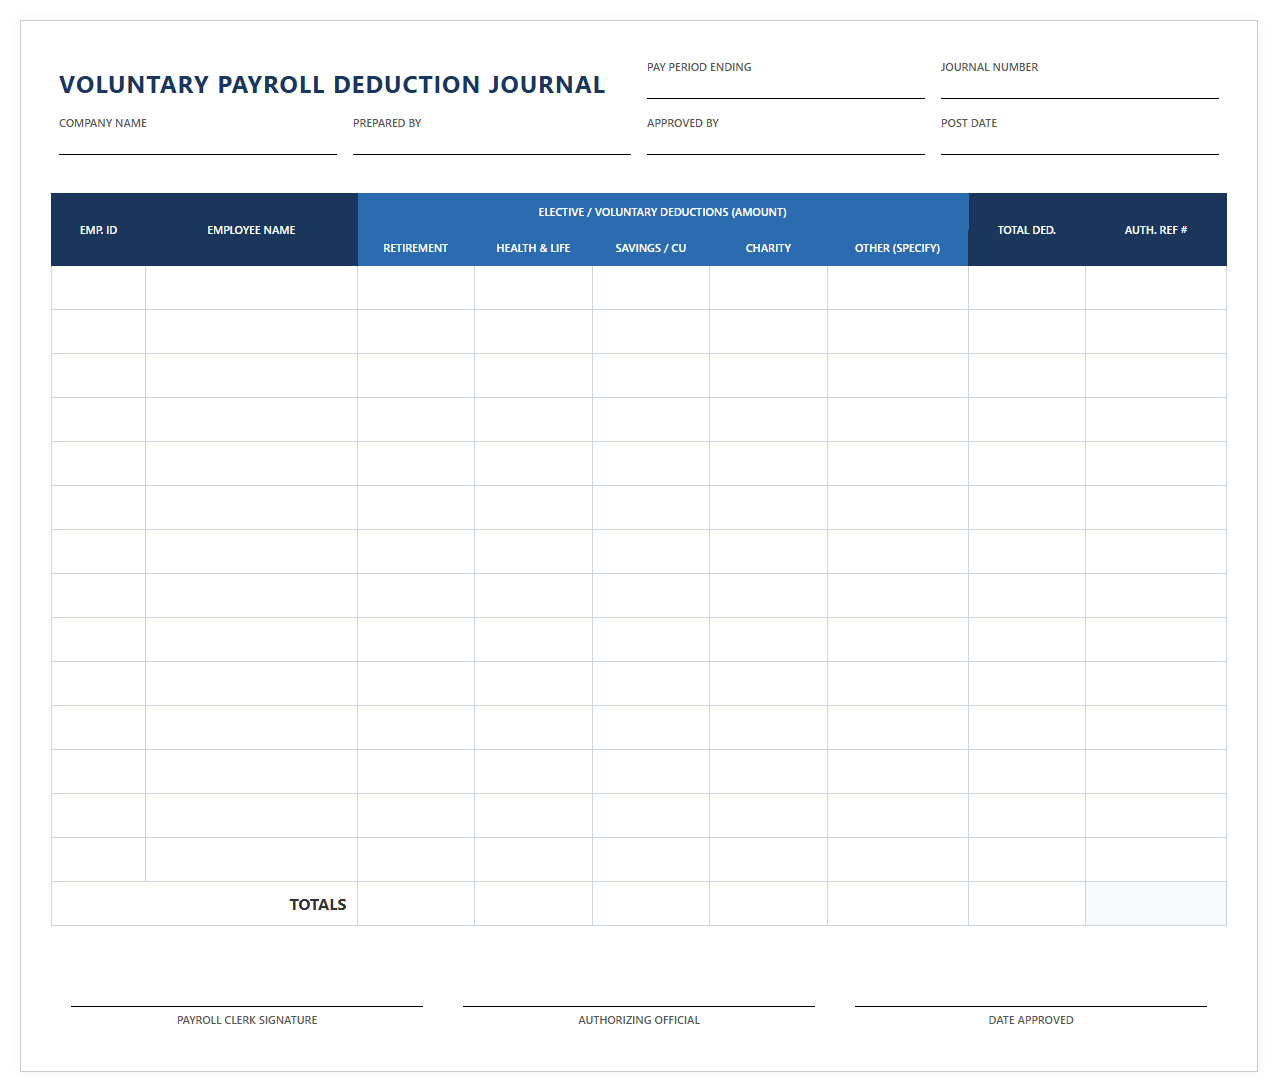The image size is (1278, 1092).
Task: Click the Health & Life cell in Totals row
Action: (533, 904)
